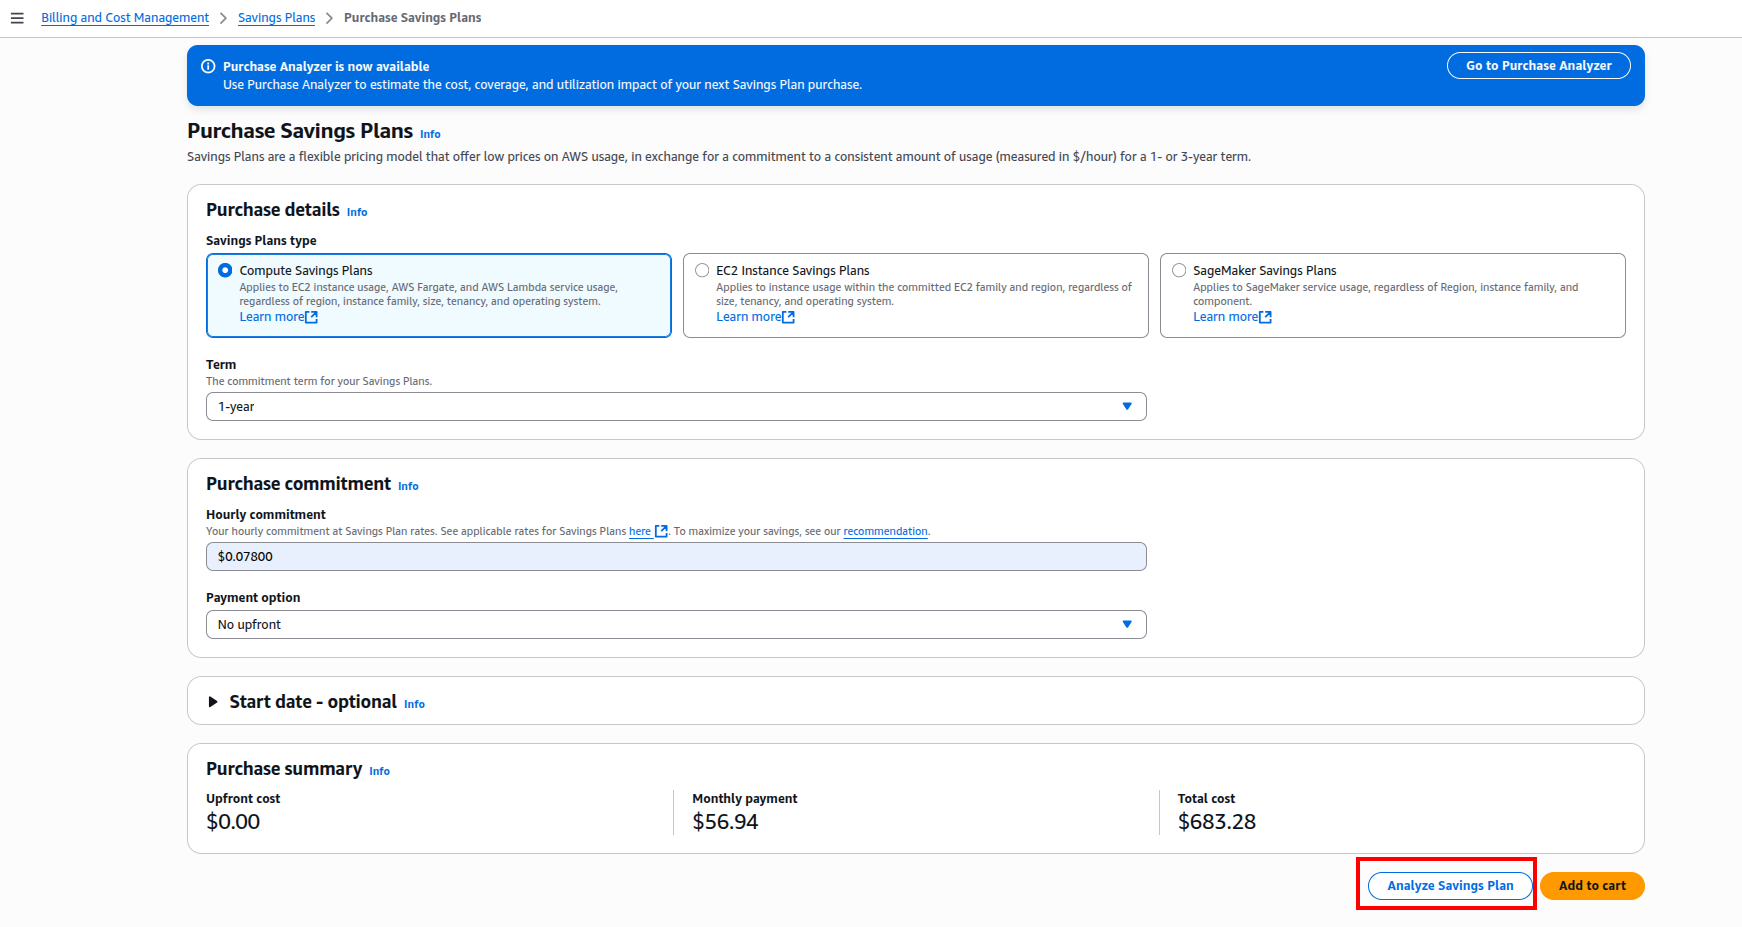Expand the Start date - optional section
The height and width of the screenshot is (927, 1742).
point(212,702)
